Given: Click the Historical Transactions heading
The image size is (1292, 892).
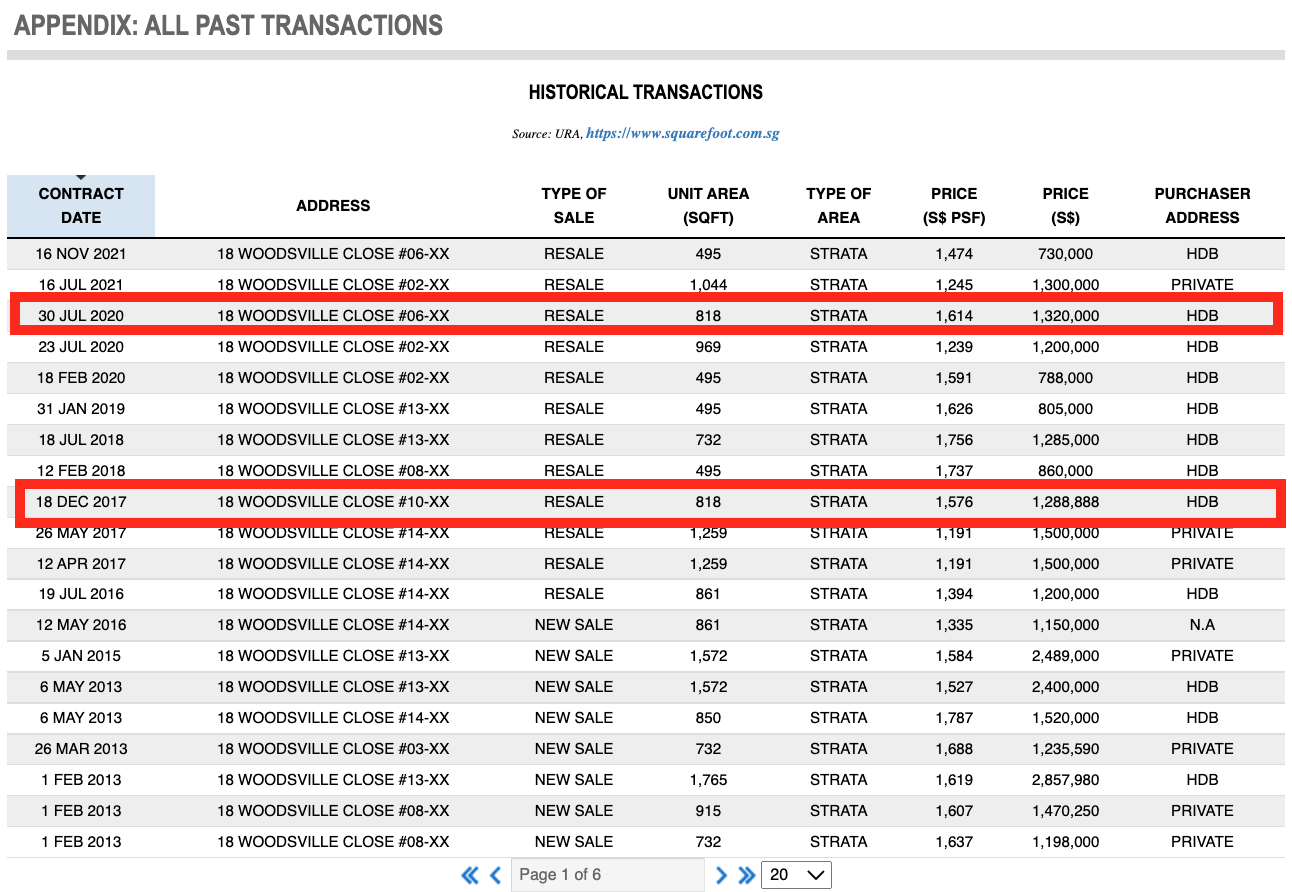Looking at the screenshot, I should point(646,92).
